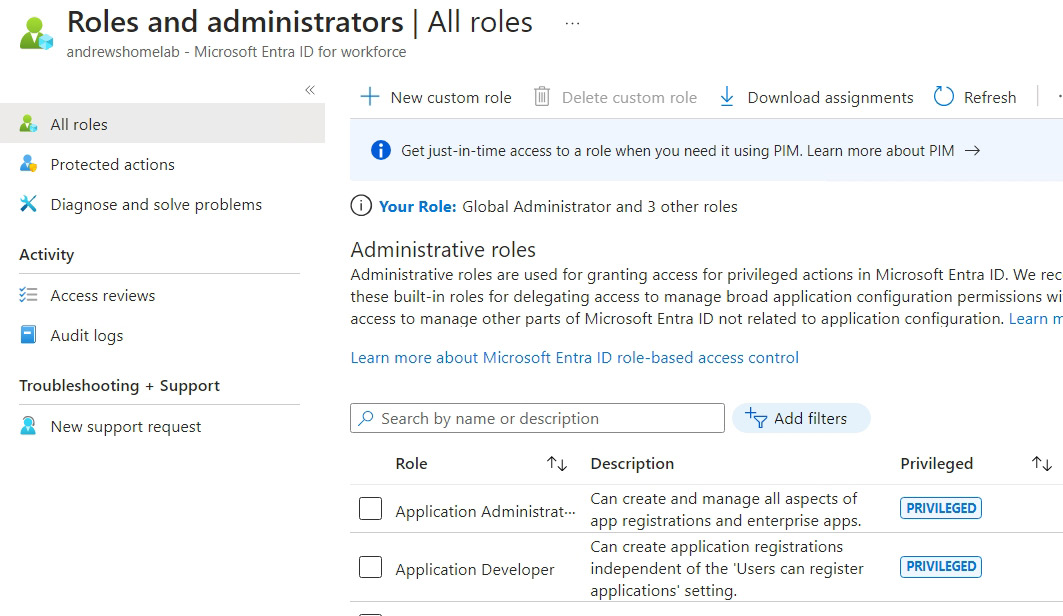Click the New custom role button

coord(436,97)
